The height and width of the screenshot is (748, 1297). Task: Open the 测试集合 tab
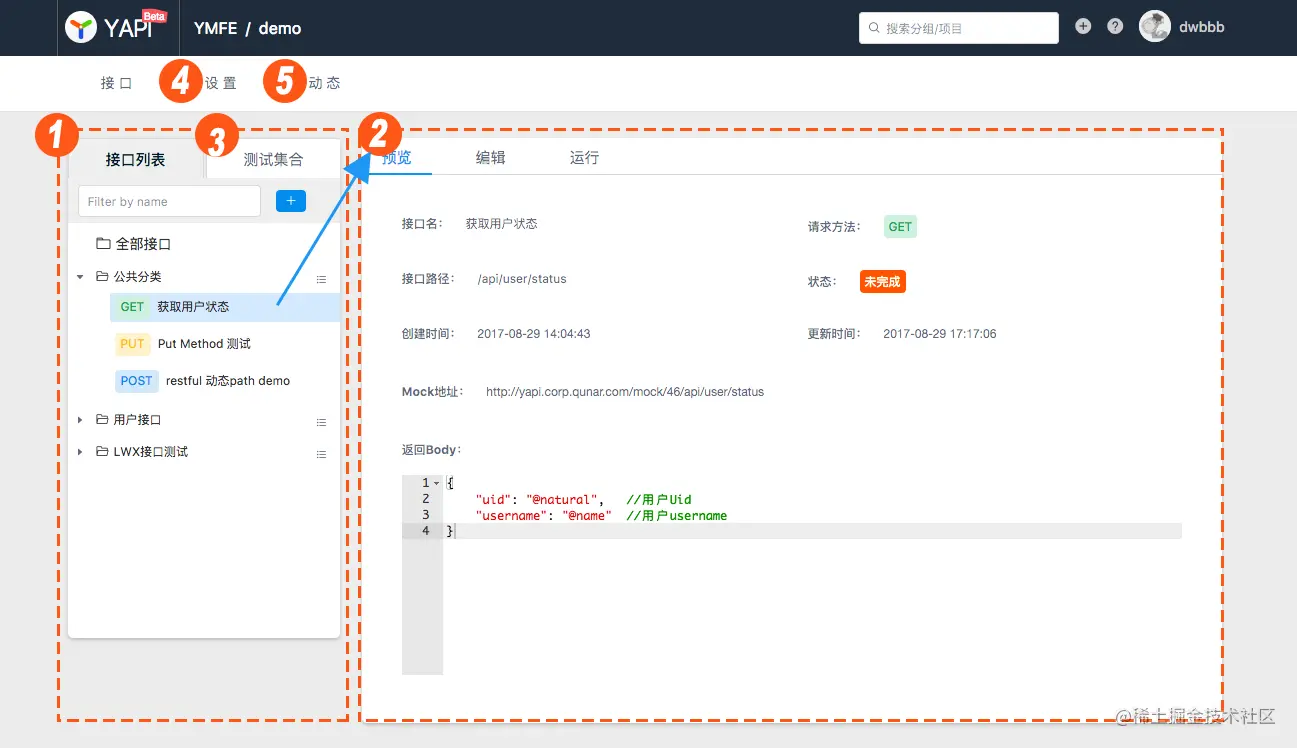pyautogui.click(x=271, y=158)
